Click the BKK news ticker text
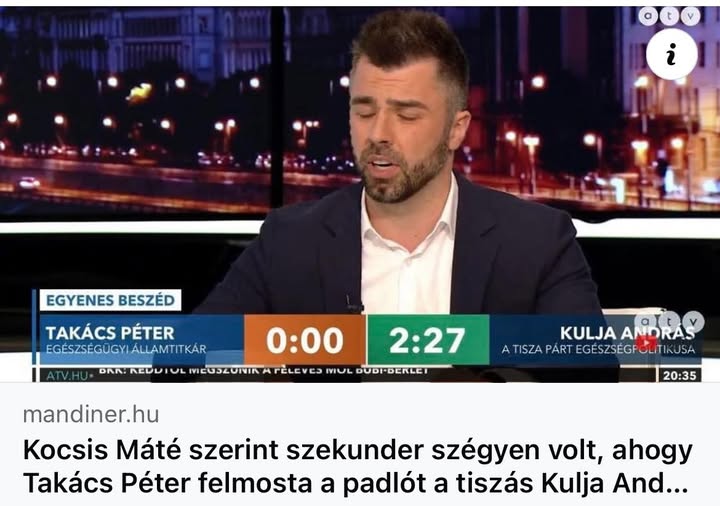The height and width of the screenshot is (506, 720). click(x=264, y=370)
